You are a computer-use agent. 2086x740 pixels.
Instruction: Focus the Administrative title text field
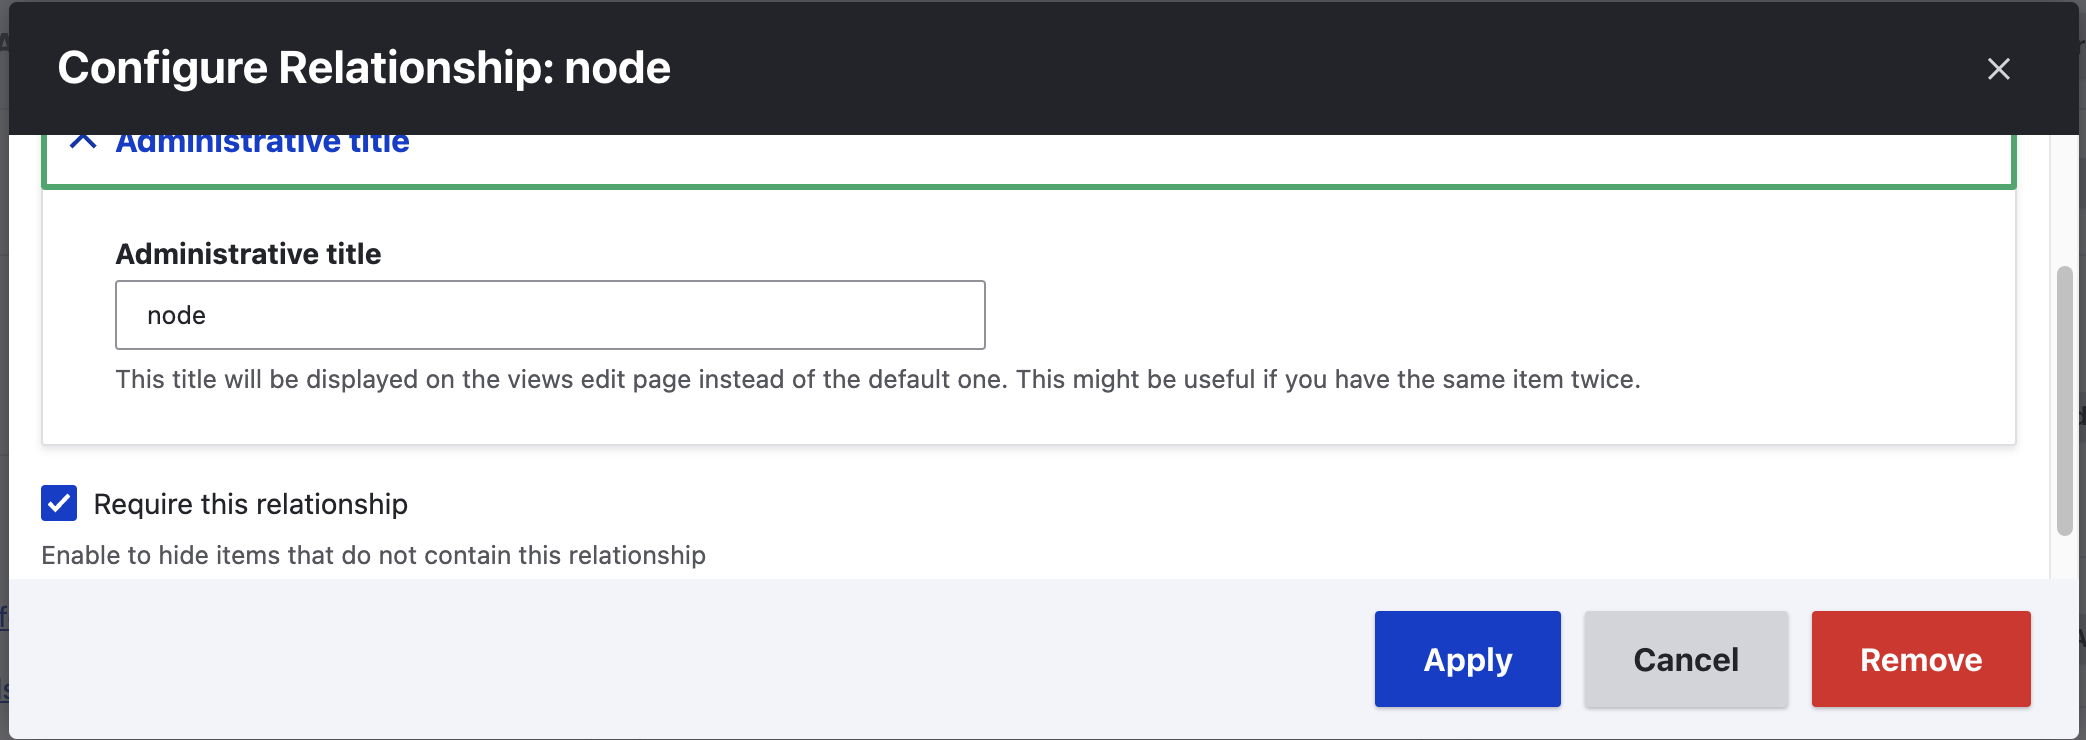[x=550, y=315]
